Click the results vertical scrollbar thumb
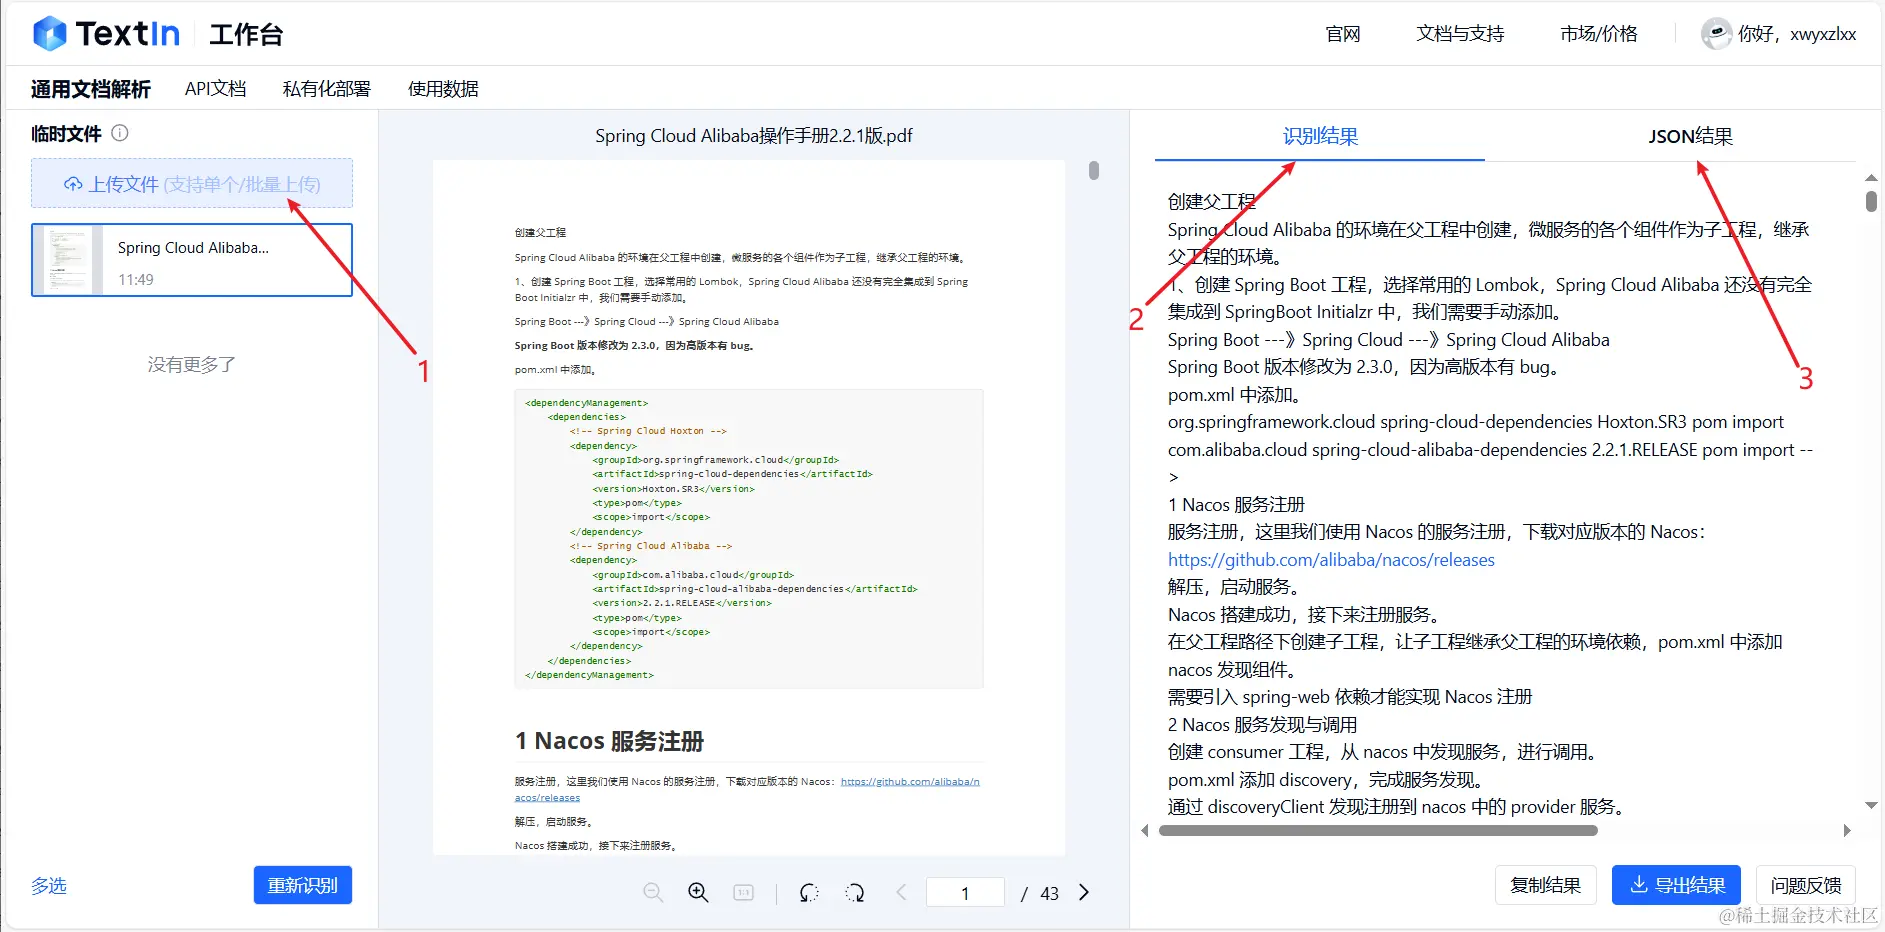The width and height of the screenshot is (1885, 932). [x=1871, y=201]
